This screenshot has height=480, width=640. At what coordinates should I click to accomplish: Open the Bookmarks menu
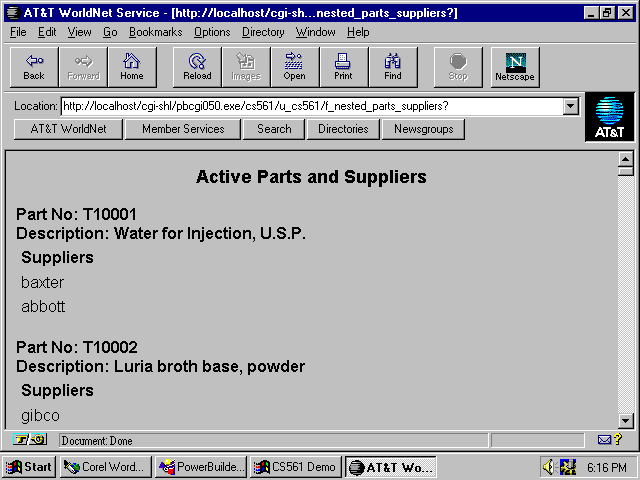(x=156, y=32)
